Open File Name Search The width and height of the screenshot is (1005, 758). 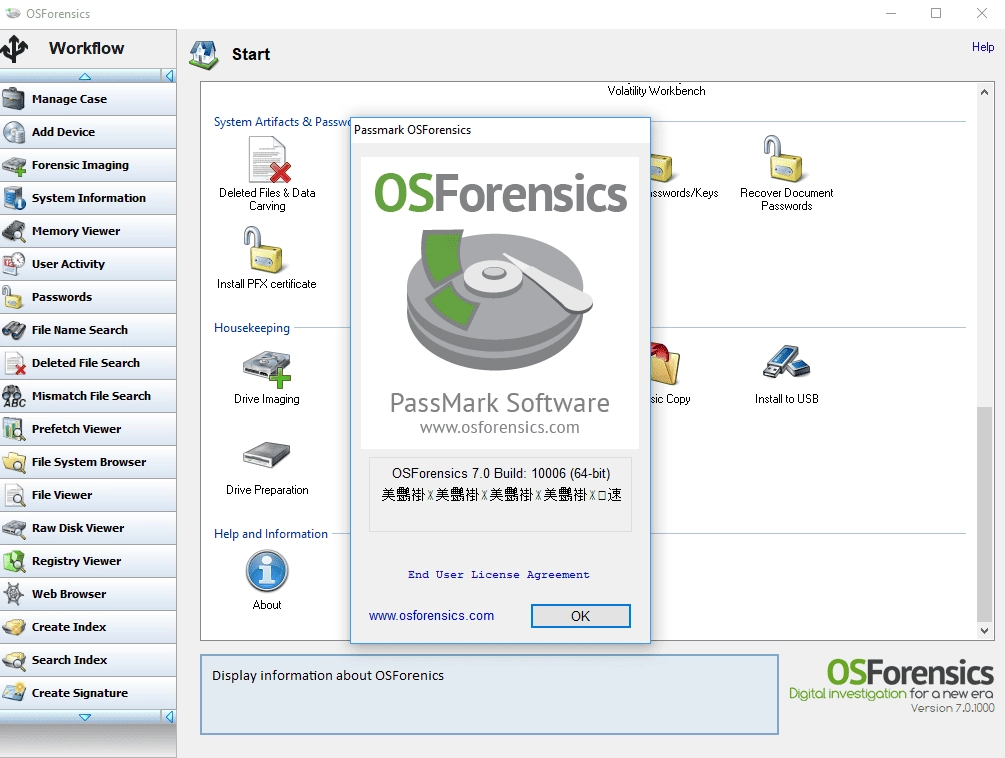88,330
